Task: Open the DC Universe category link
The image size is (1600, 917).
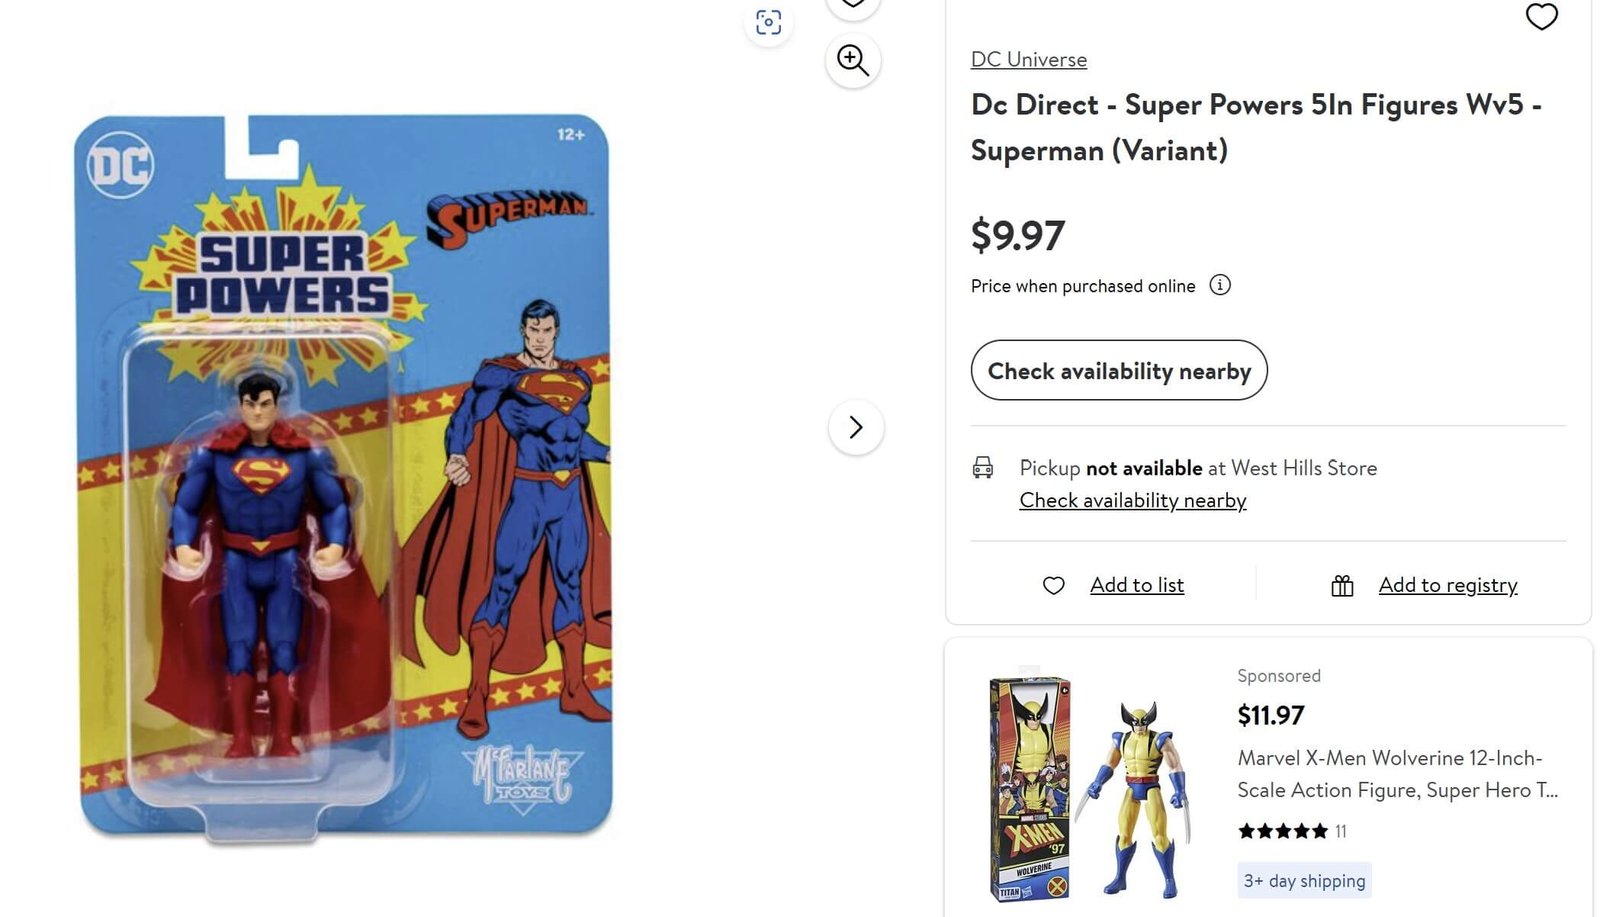Action: coord(1028,60)
